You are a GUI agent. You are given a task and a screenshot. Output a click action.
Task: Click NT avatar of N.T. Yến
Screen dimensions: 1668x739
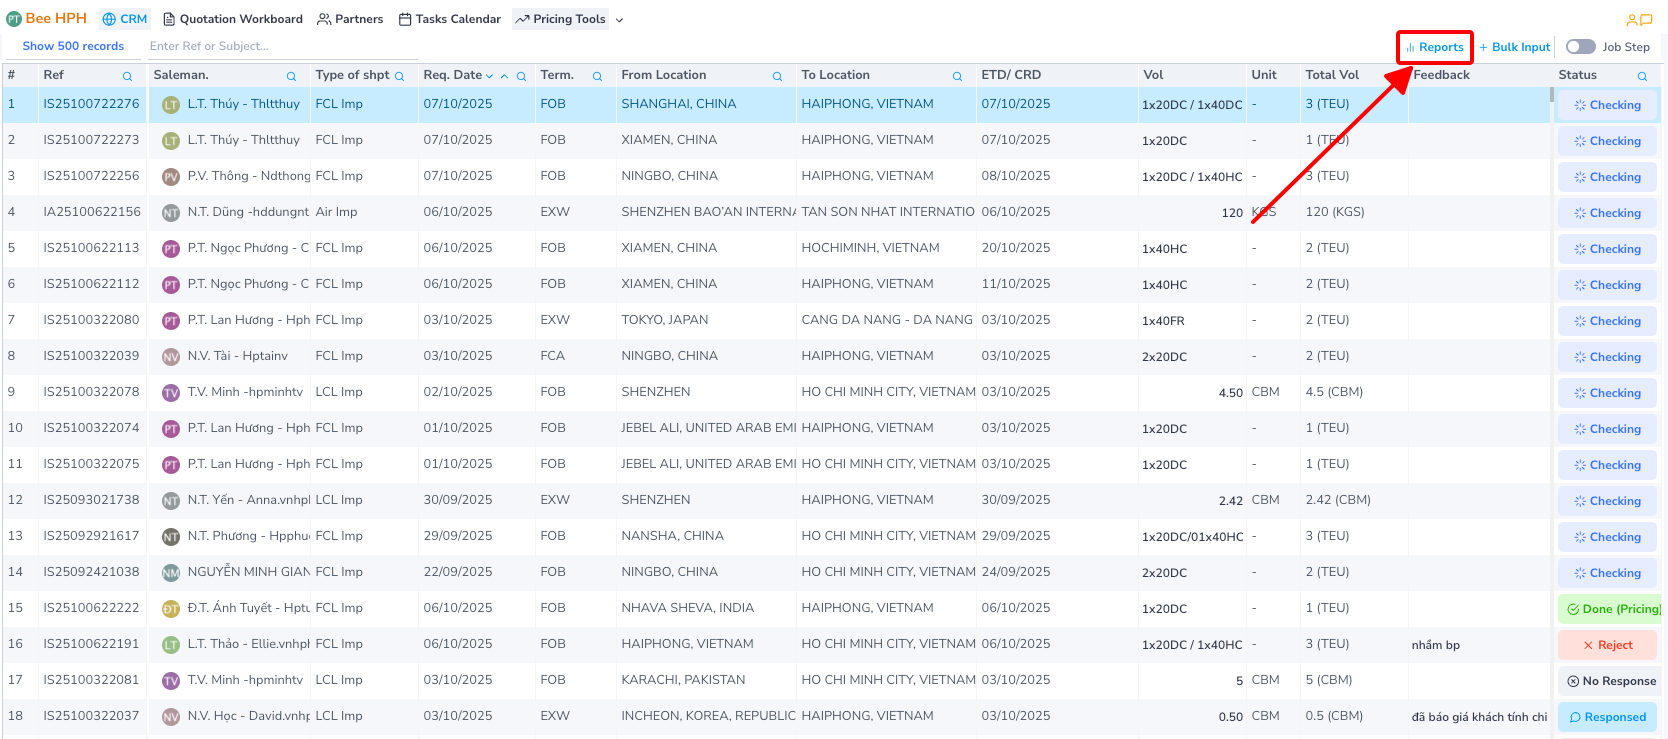(171, 501)
